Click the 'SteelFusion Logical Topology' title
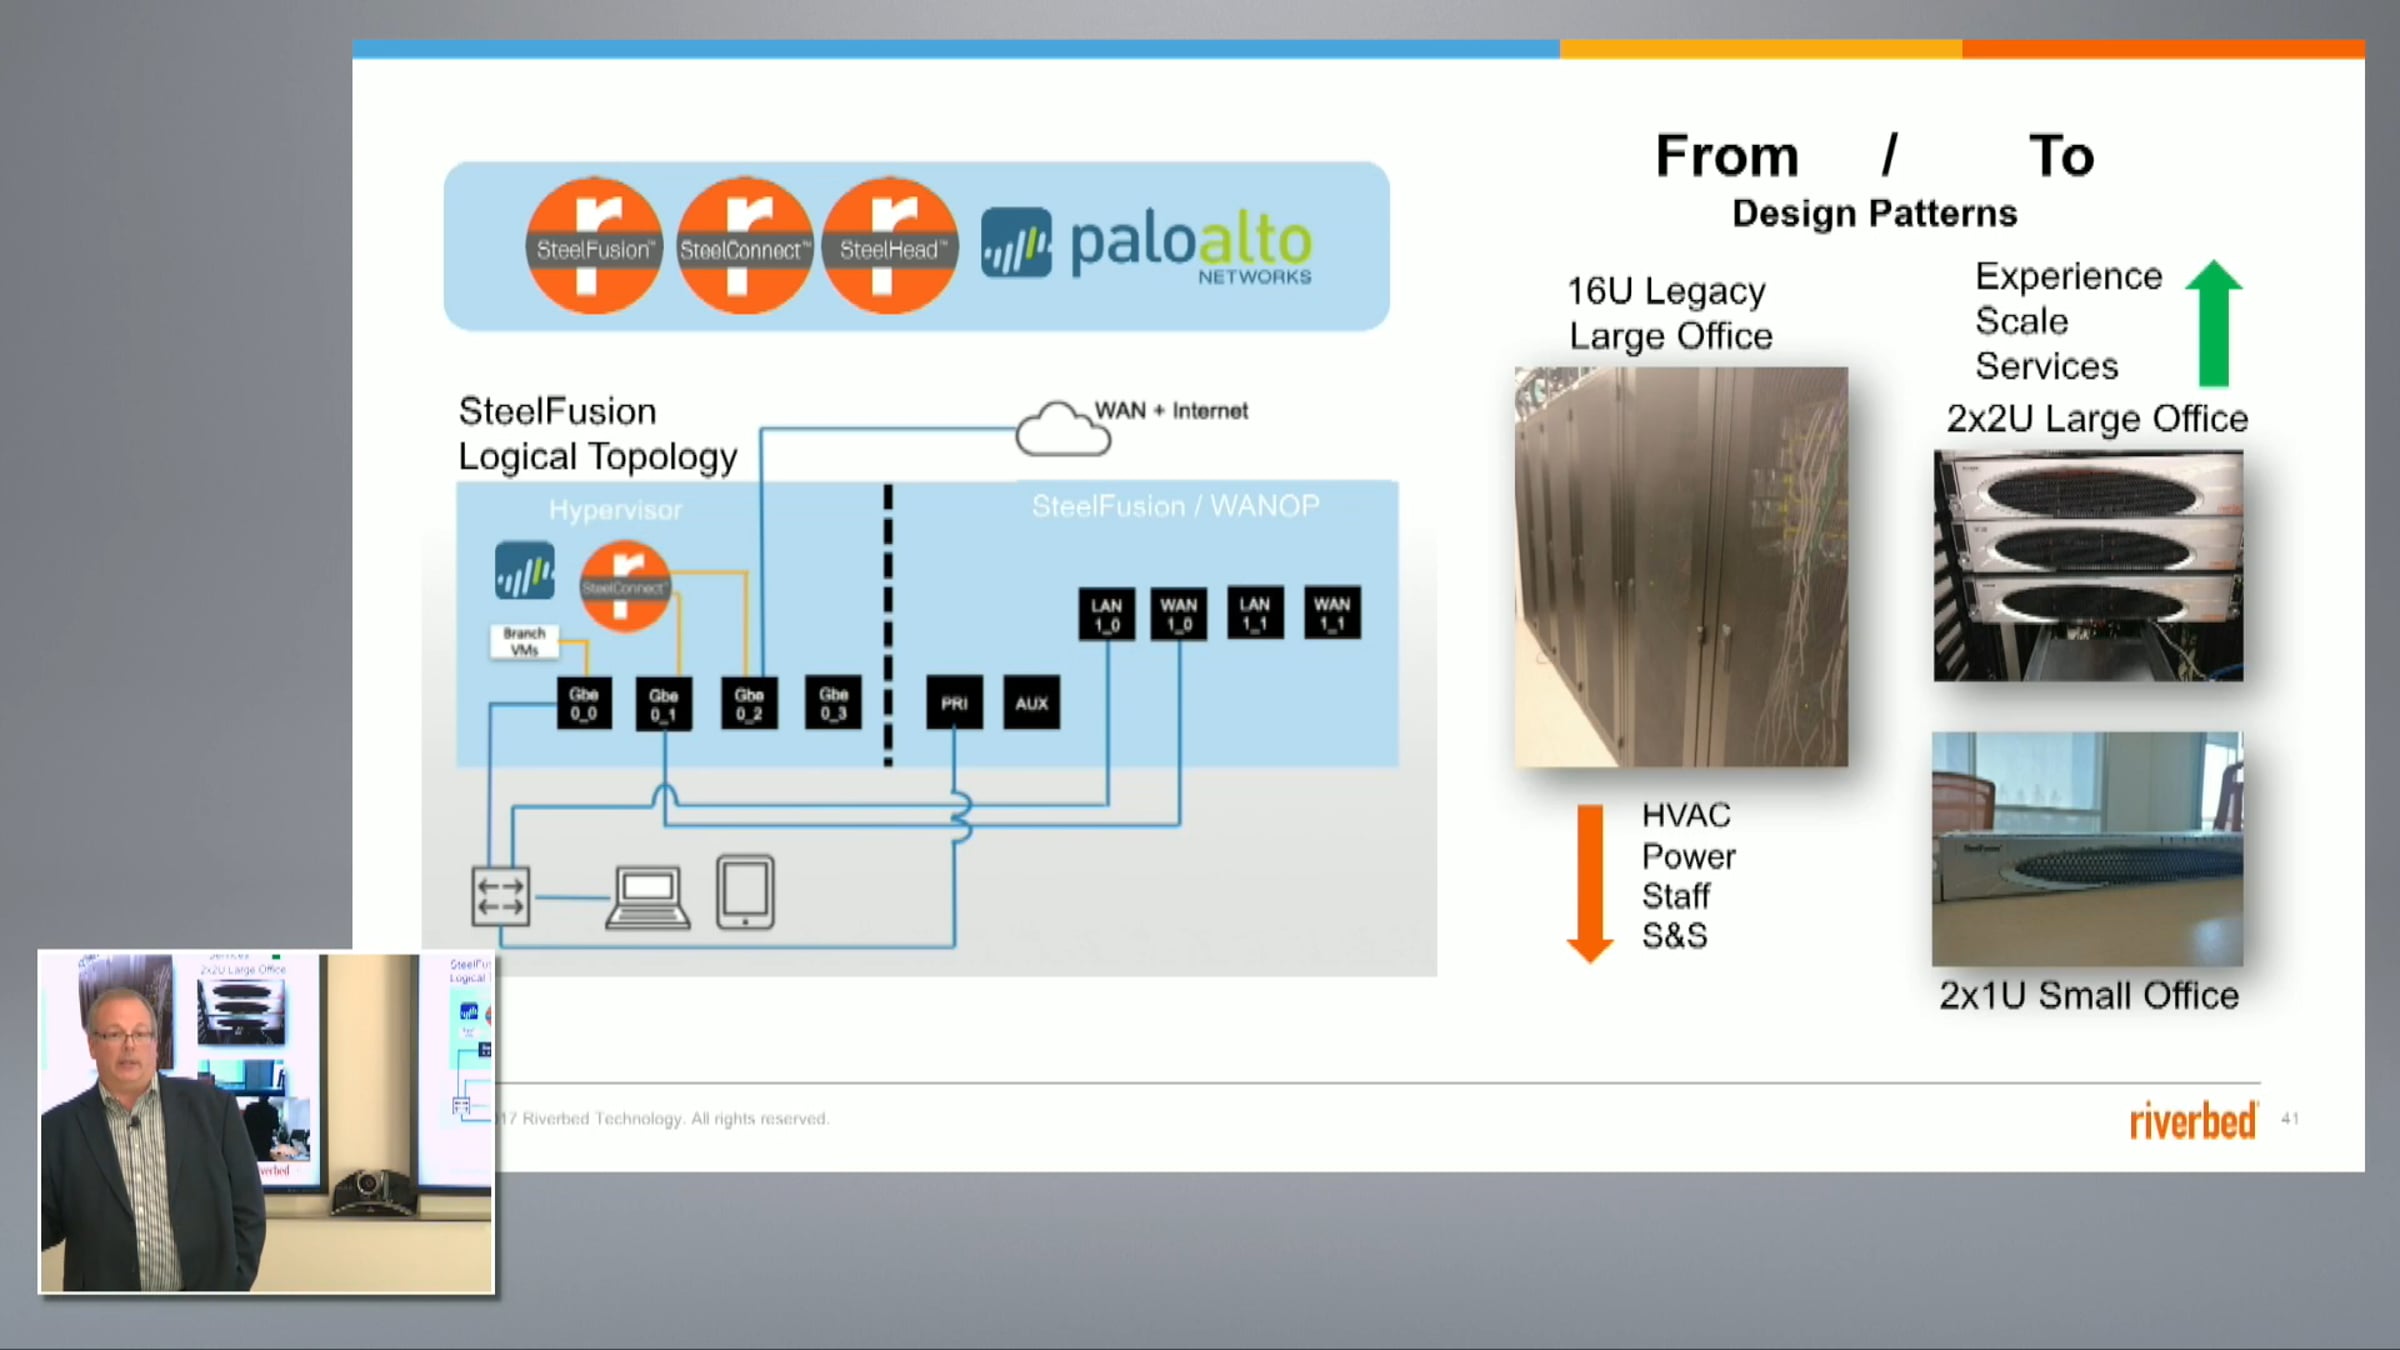 pyautogui.click(x=597, y=434)
